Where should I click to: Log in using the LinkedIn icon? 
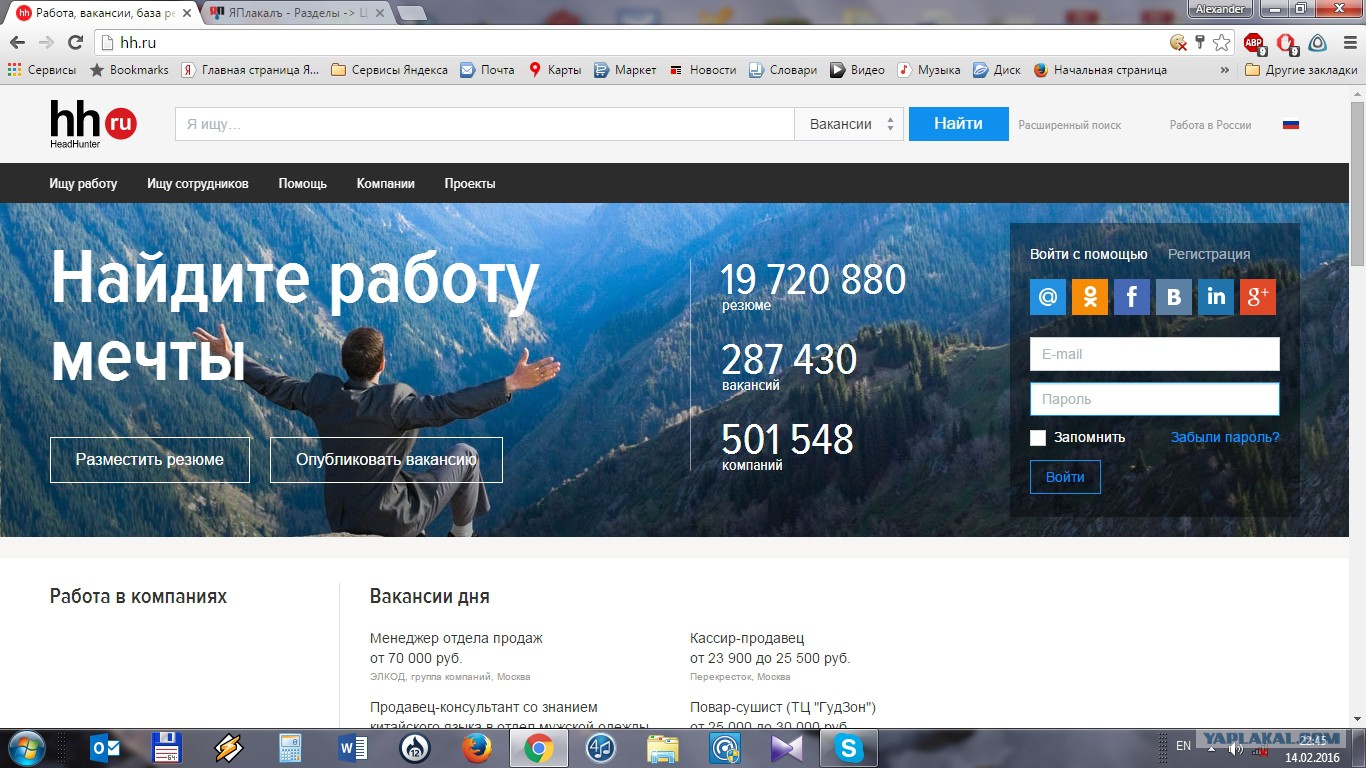pos(1216,297)
